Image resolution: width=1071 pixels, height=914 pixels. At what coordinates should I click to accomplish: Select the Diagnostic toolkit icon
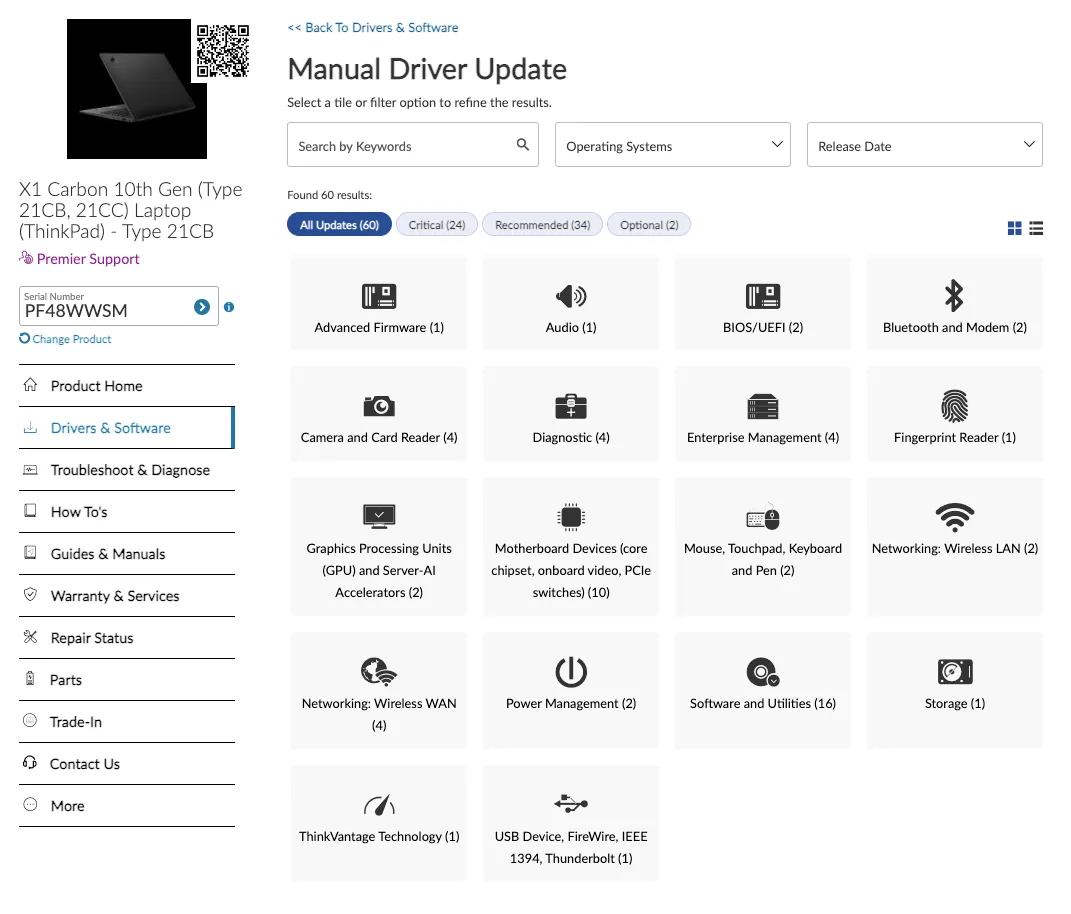571,406
